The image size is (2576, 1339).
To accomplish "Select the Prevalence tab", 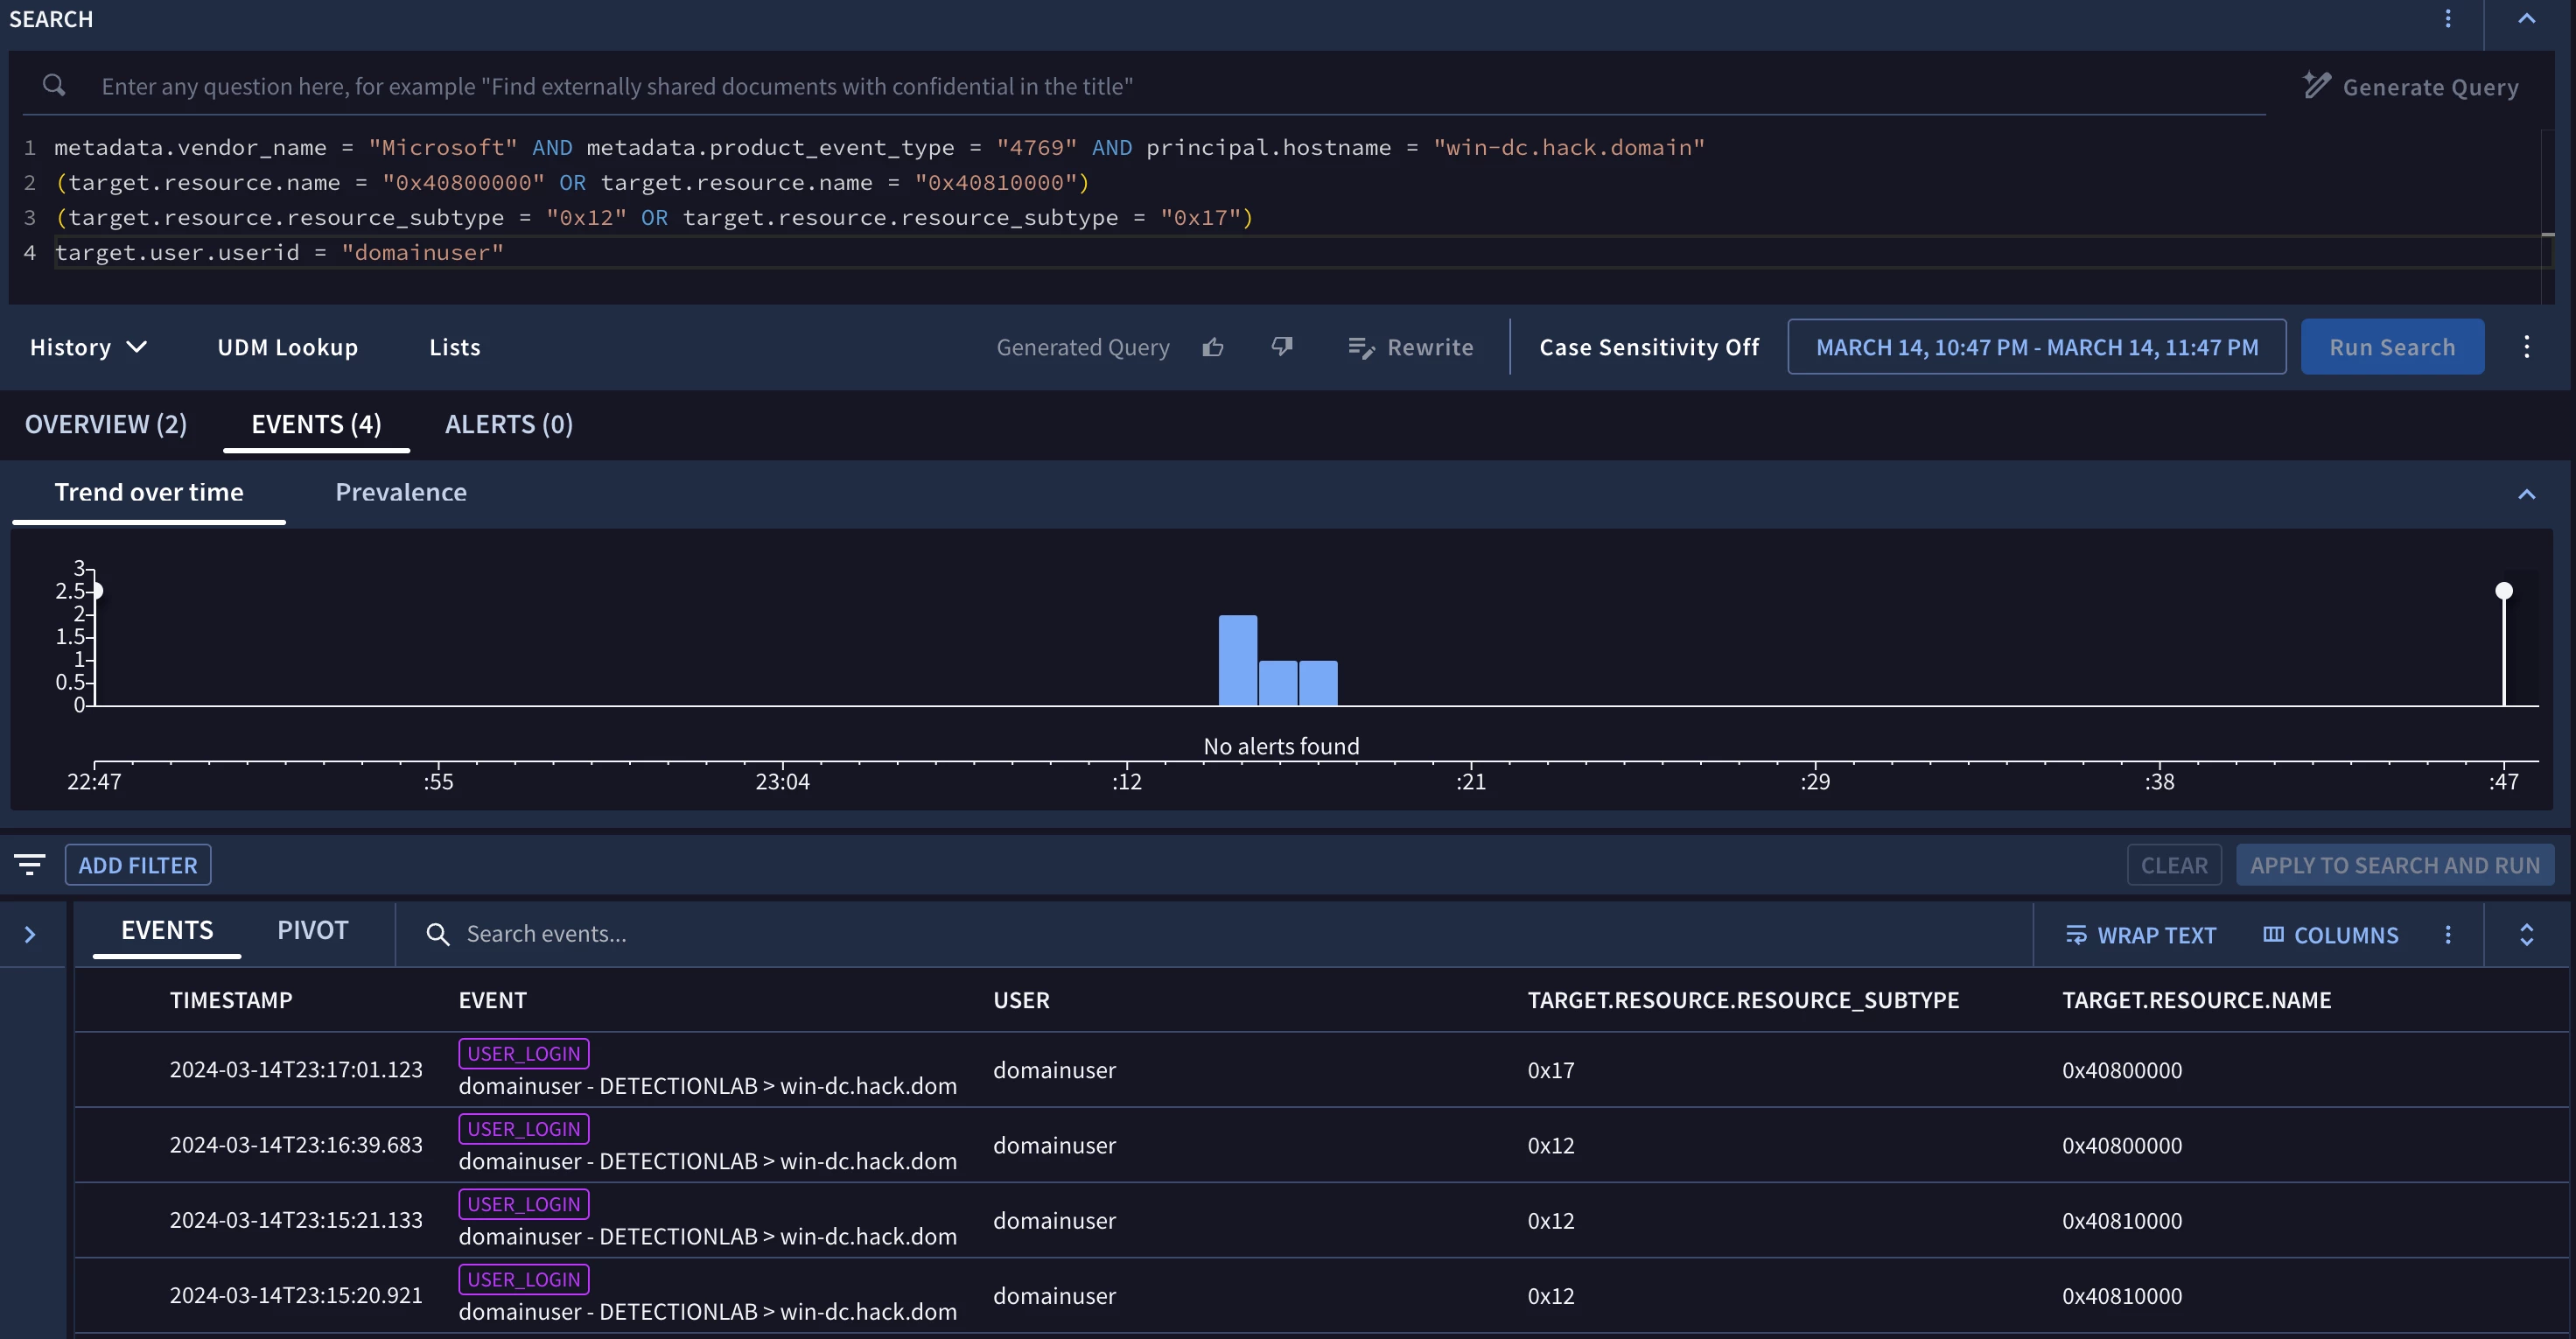I will (401, 492).
